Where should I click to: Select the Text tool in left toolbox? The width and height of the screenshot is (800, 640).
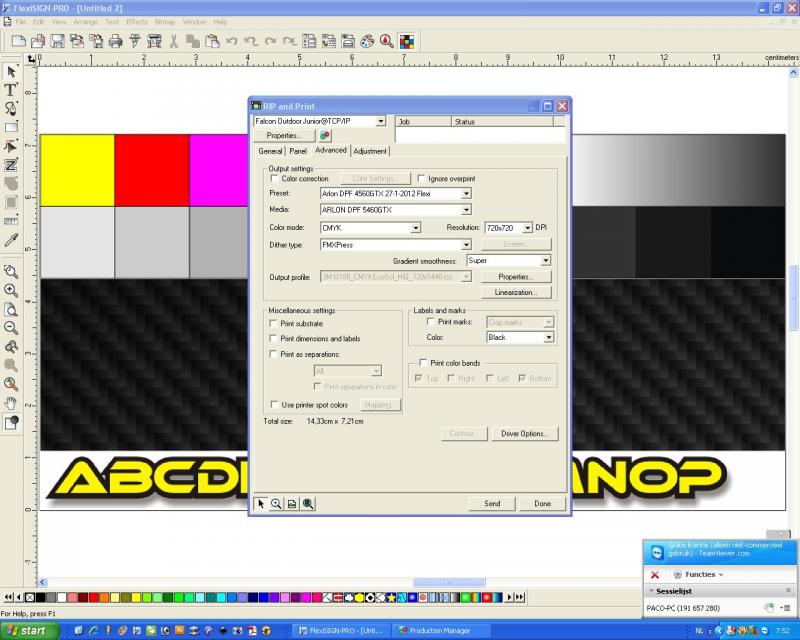click(10, 90)
